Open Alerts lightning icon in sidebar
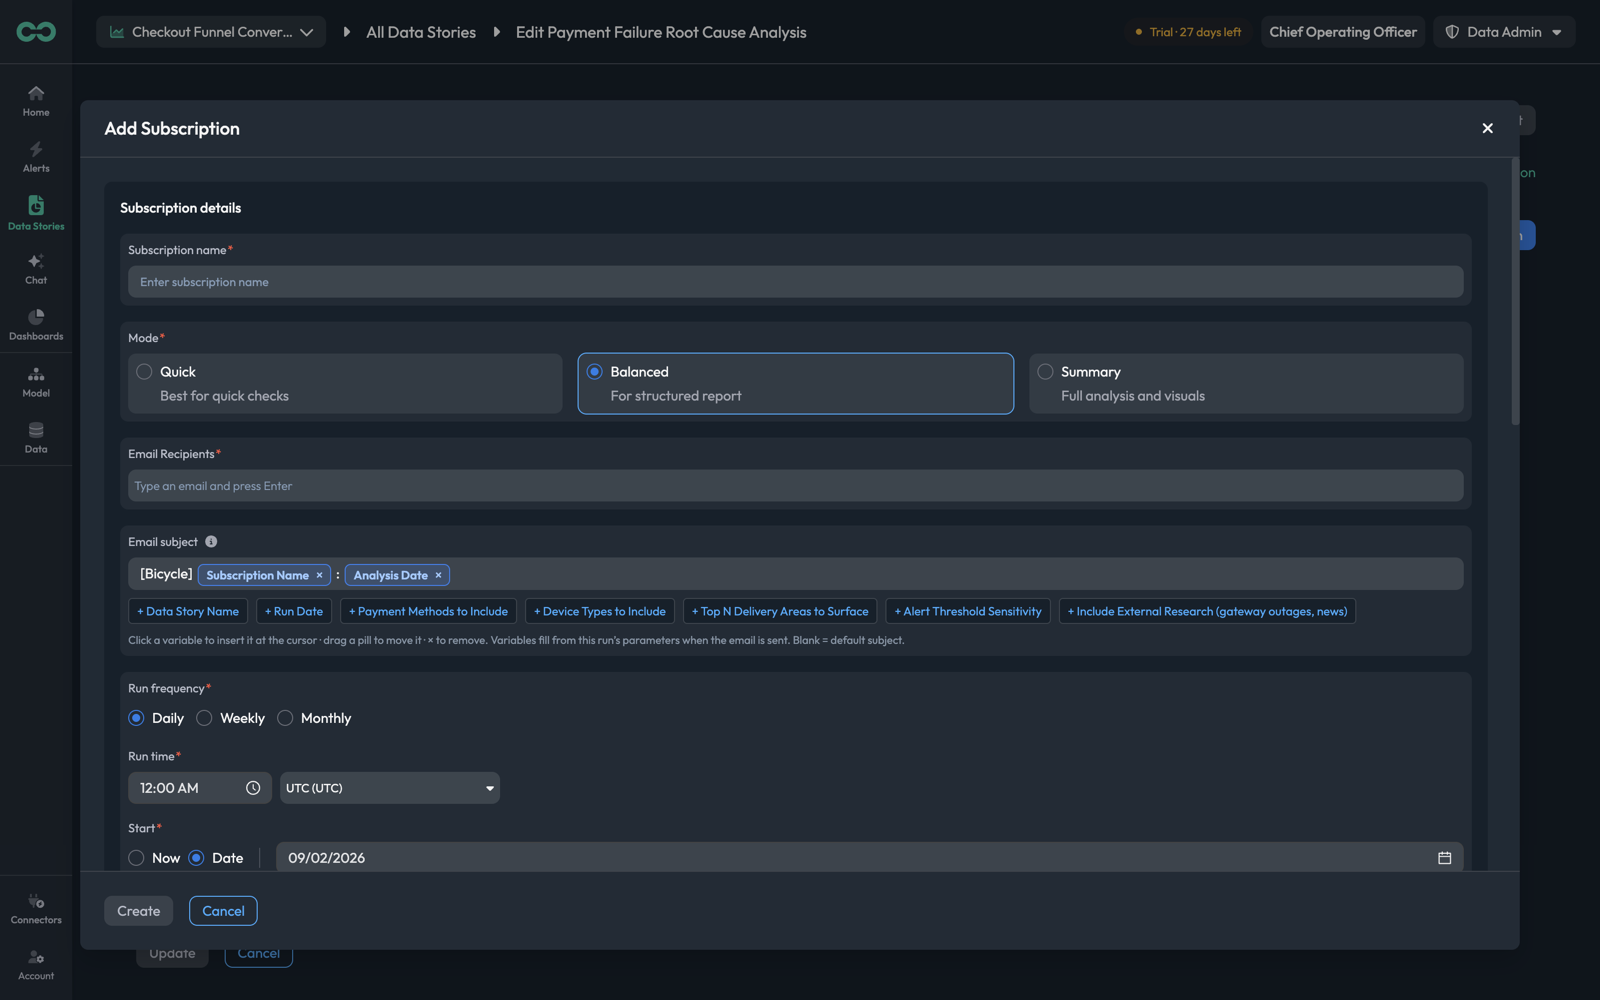Image resolution: width=1600 pixels, height=1000 pixels. pos(36,150)
